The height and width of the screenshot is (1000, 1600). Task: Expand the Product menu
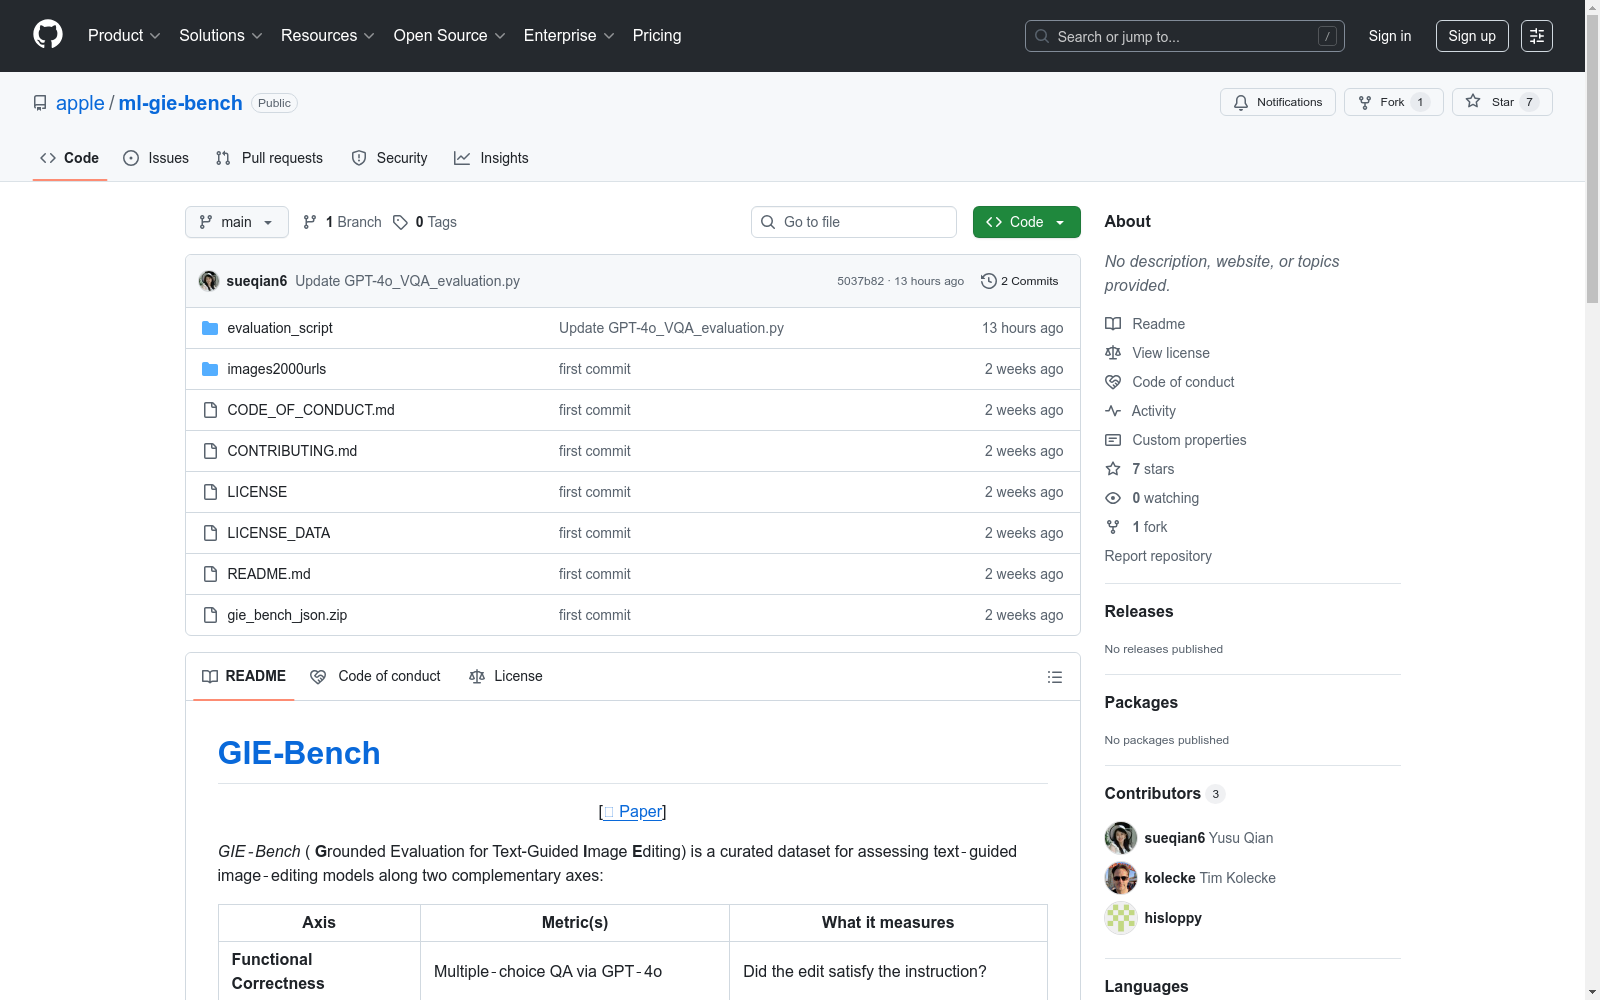click(x=124, y=36)
